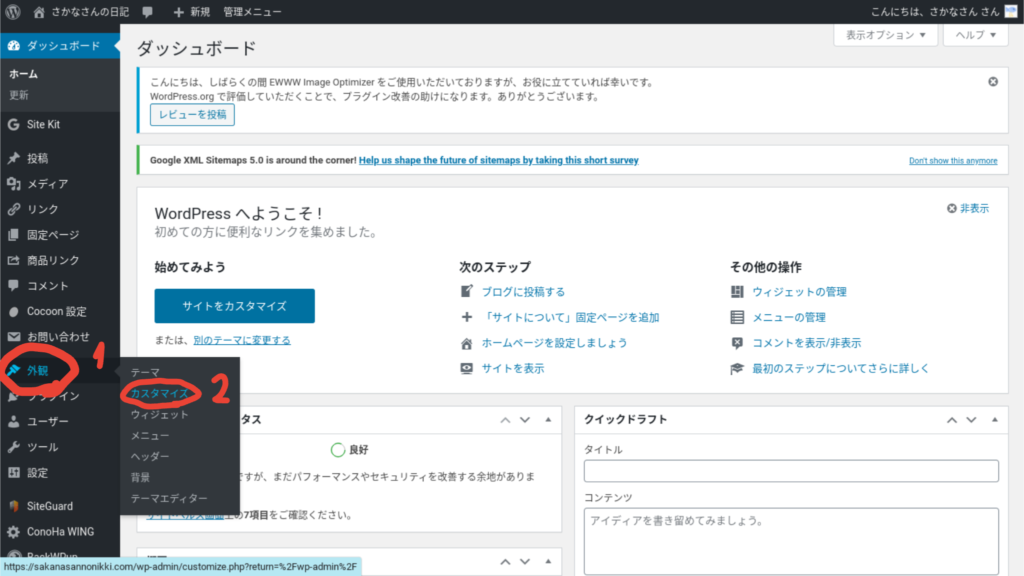Open the comments bubble in admin bar
The height and width of the screenshot is (576, 1024).
click(x=148, y=12)
